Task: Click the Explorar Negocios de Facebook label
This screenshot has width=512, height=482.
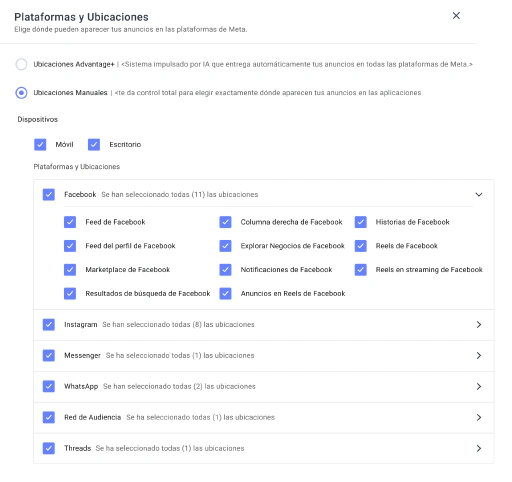Action: pos(292,246)
